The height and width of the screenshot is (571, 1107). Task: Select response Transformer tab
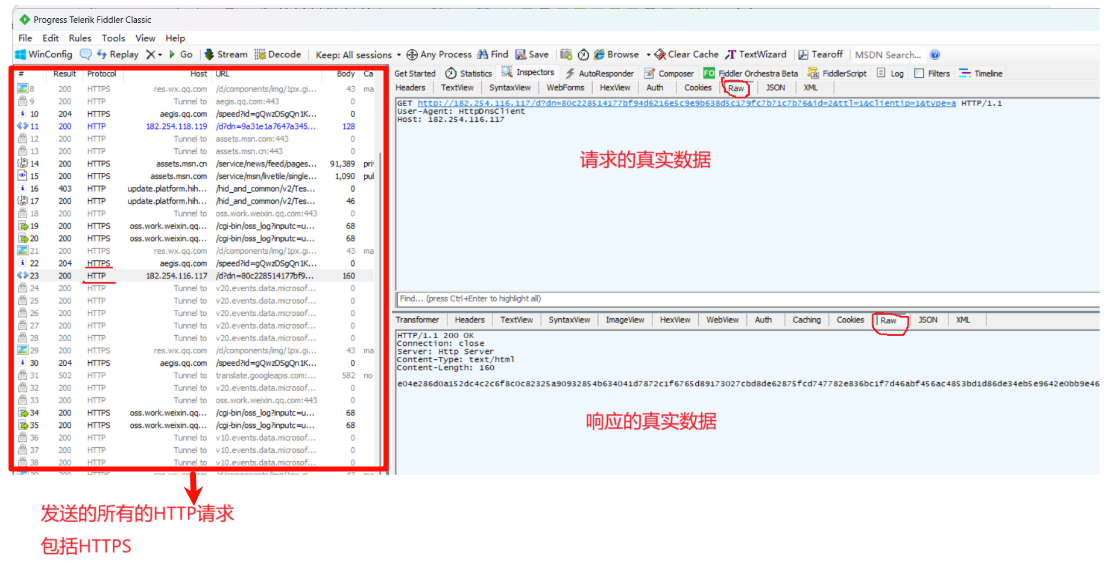pyautogui.click(x=417, y=320)
